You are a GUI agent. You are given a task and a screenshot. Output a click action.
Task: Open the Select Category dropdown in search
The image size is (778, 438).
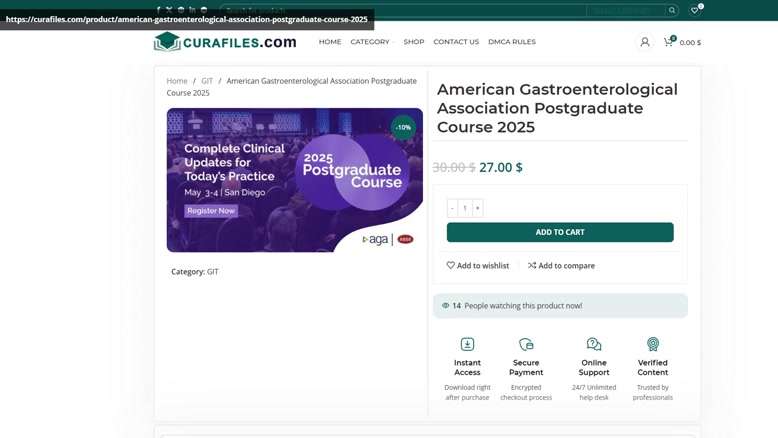(x=625, y=10)
